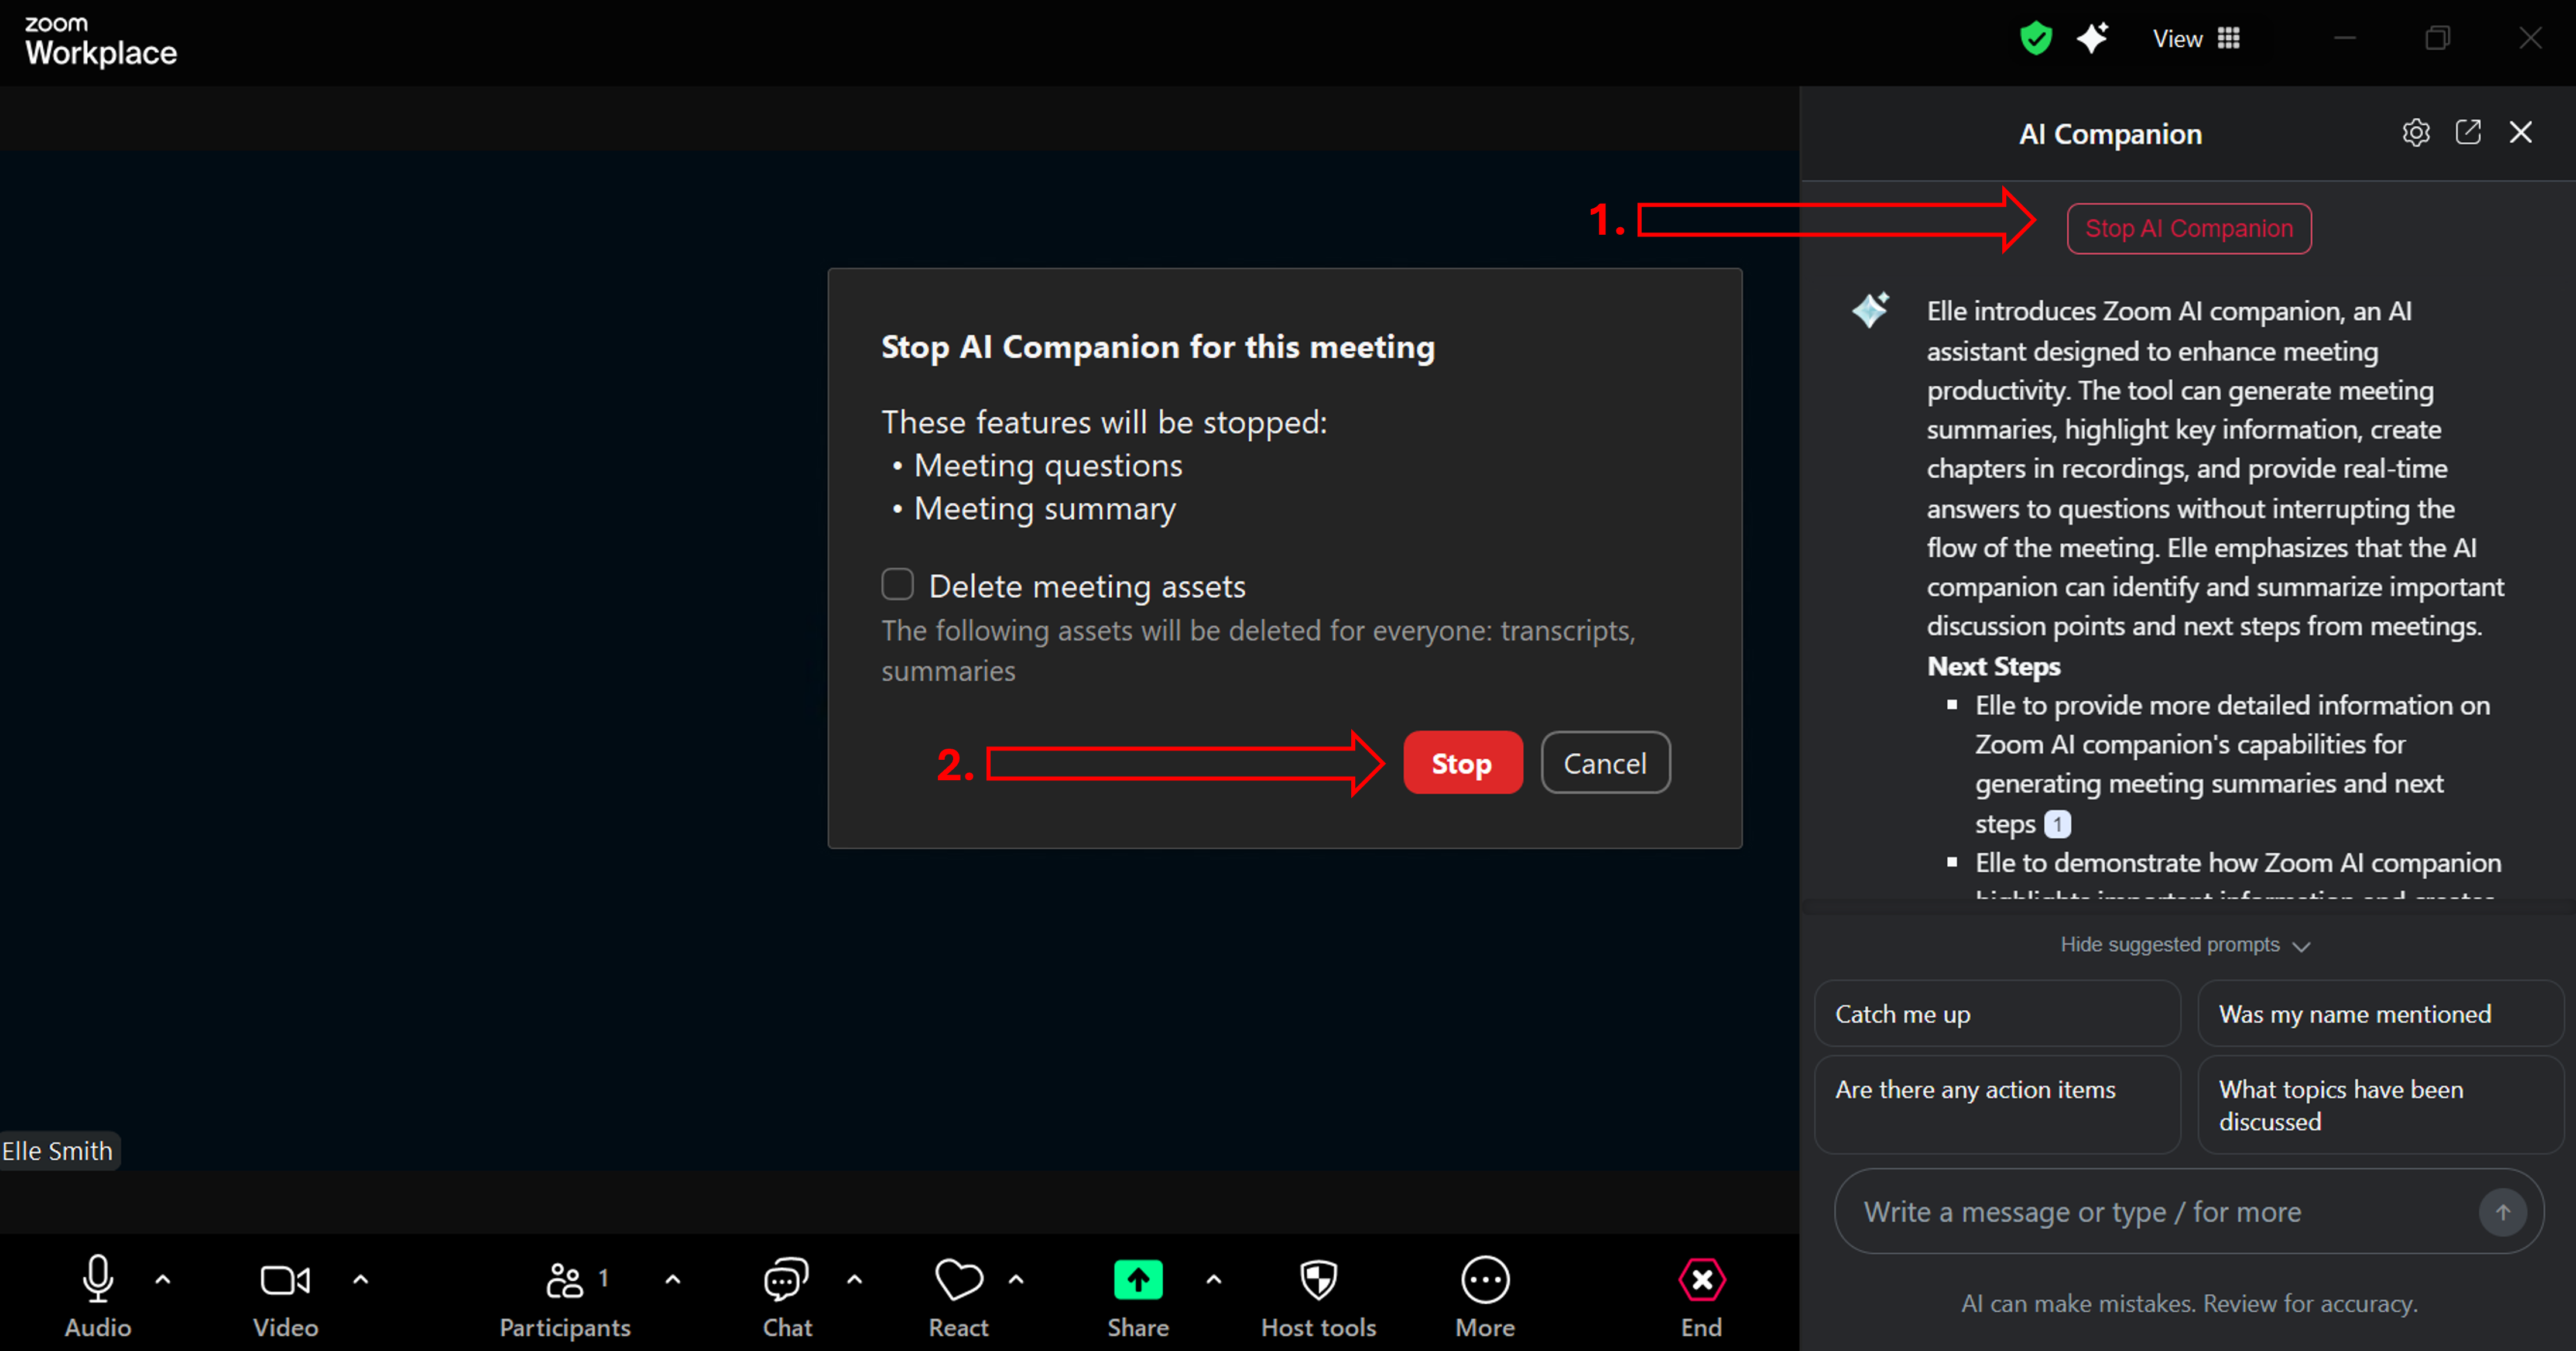Open AI Companion settings gear

tap(2416, 132)
